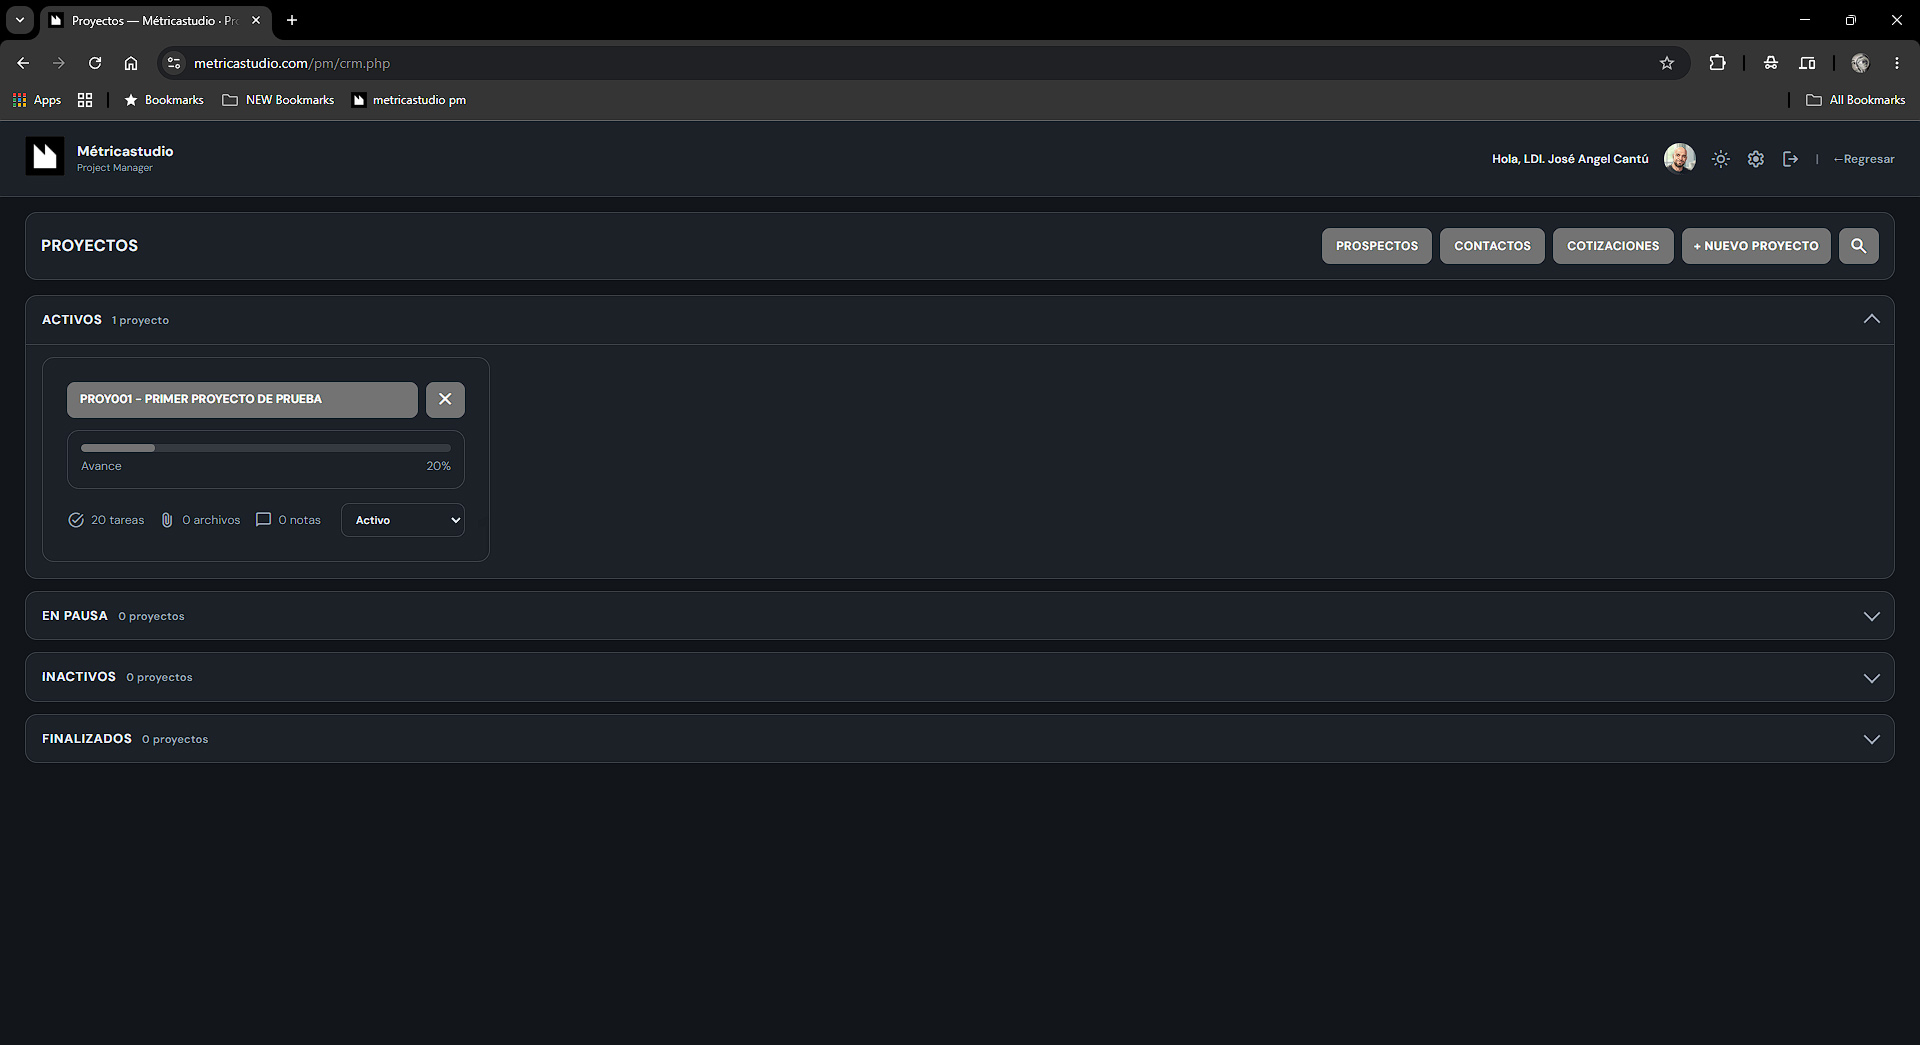Click the search magnifier button
1920x1045 pixels.
1859,246
